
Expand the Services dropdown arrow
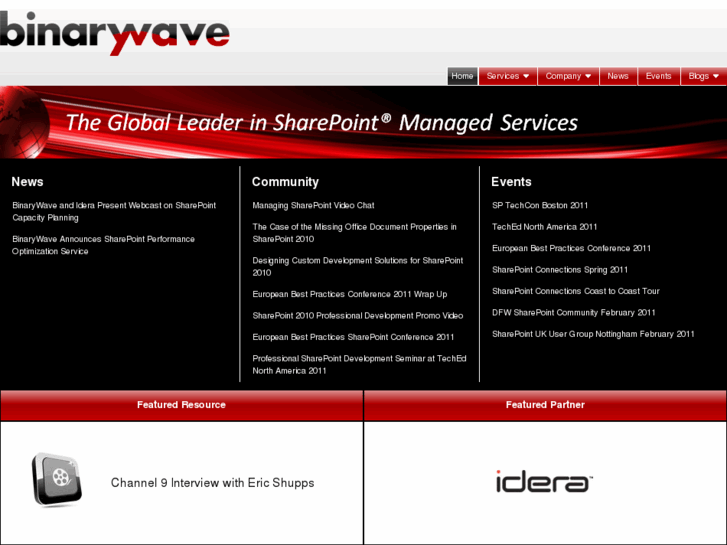526,76
